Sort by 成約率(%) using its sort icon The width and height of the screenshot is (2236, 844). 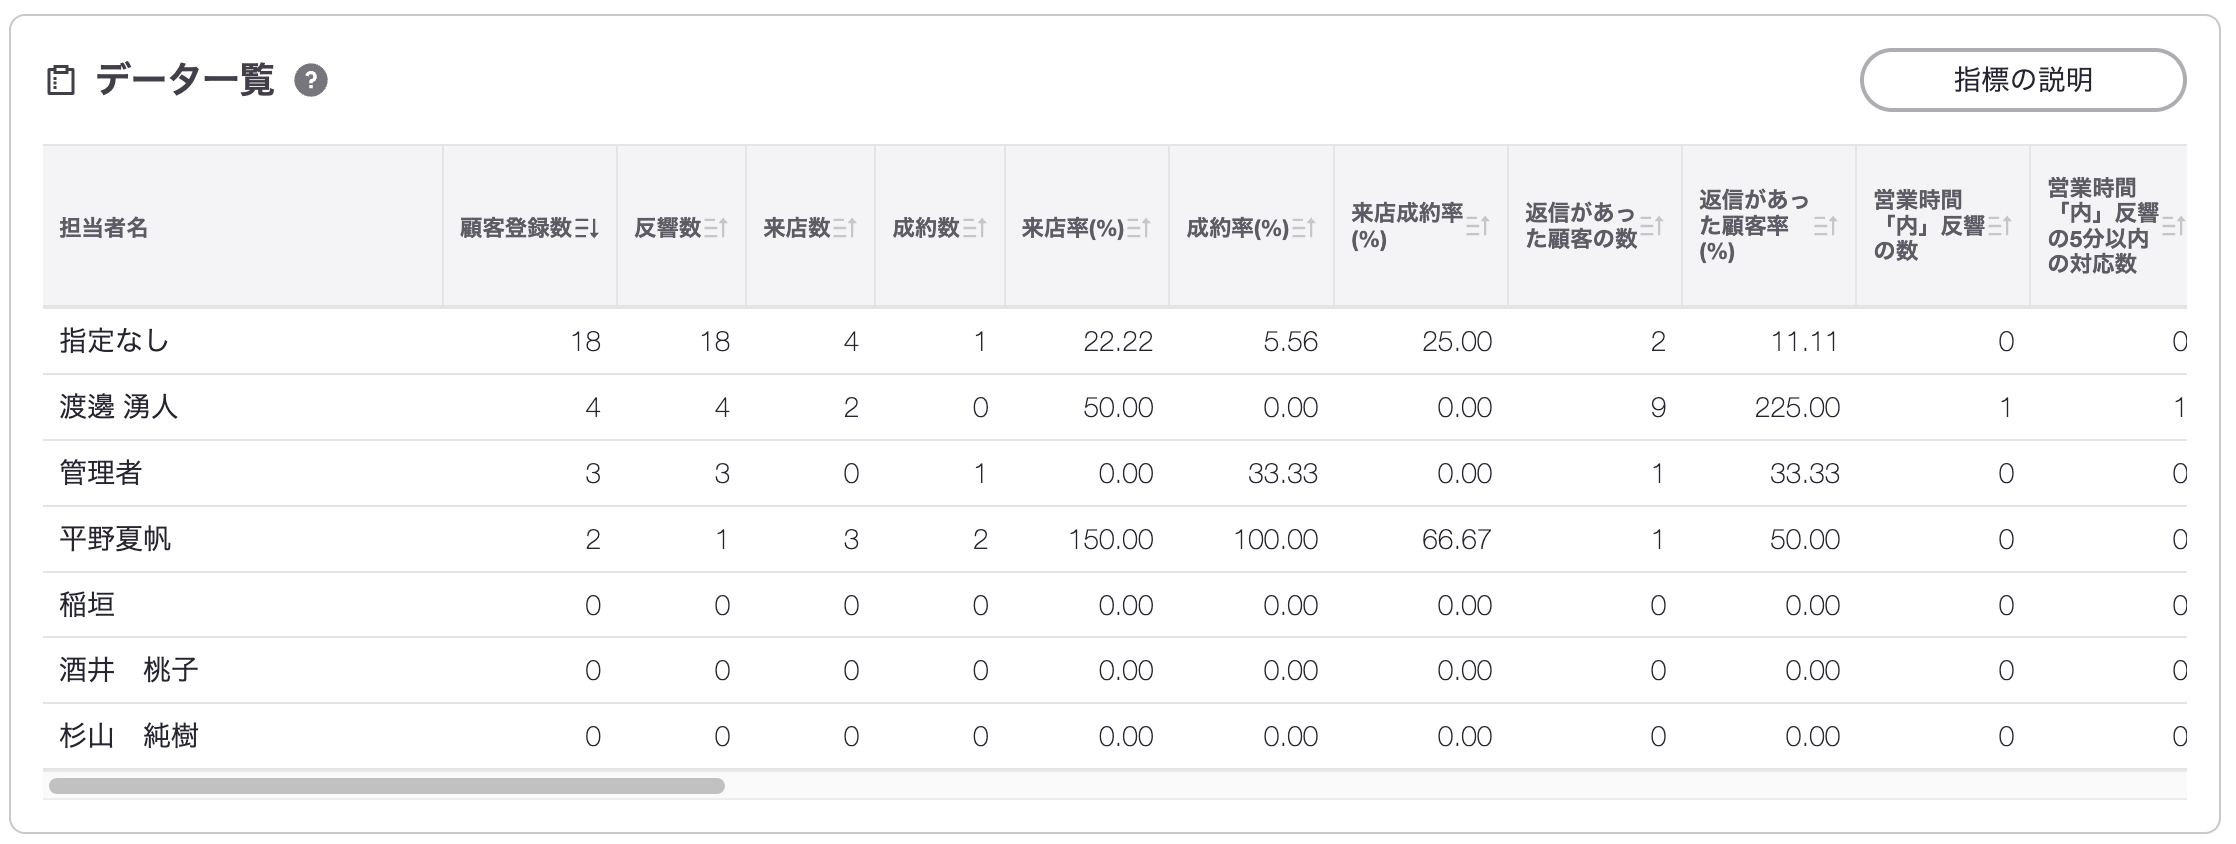(x=1303, y=228)
